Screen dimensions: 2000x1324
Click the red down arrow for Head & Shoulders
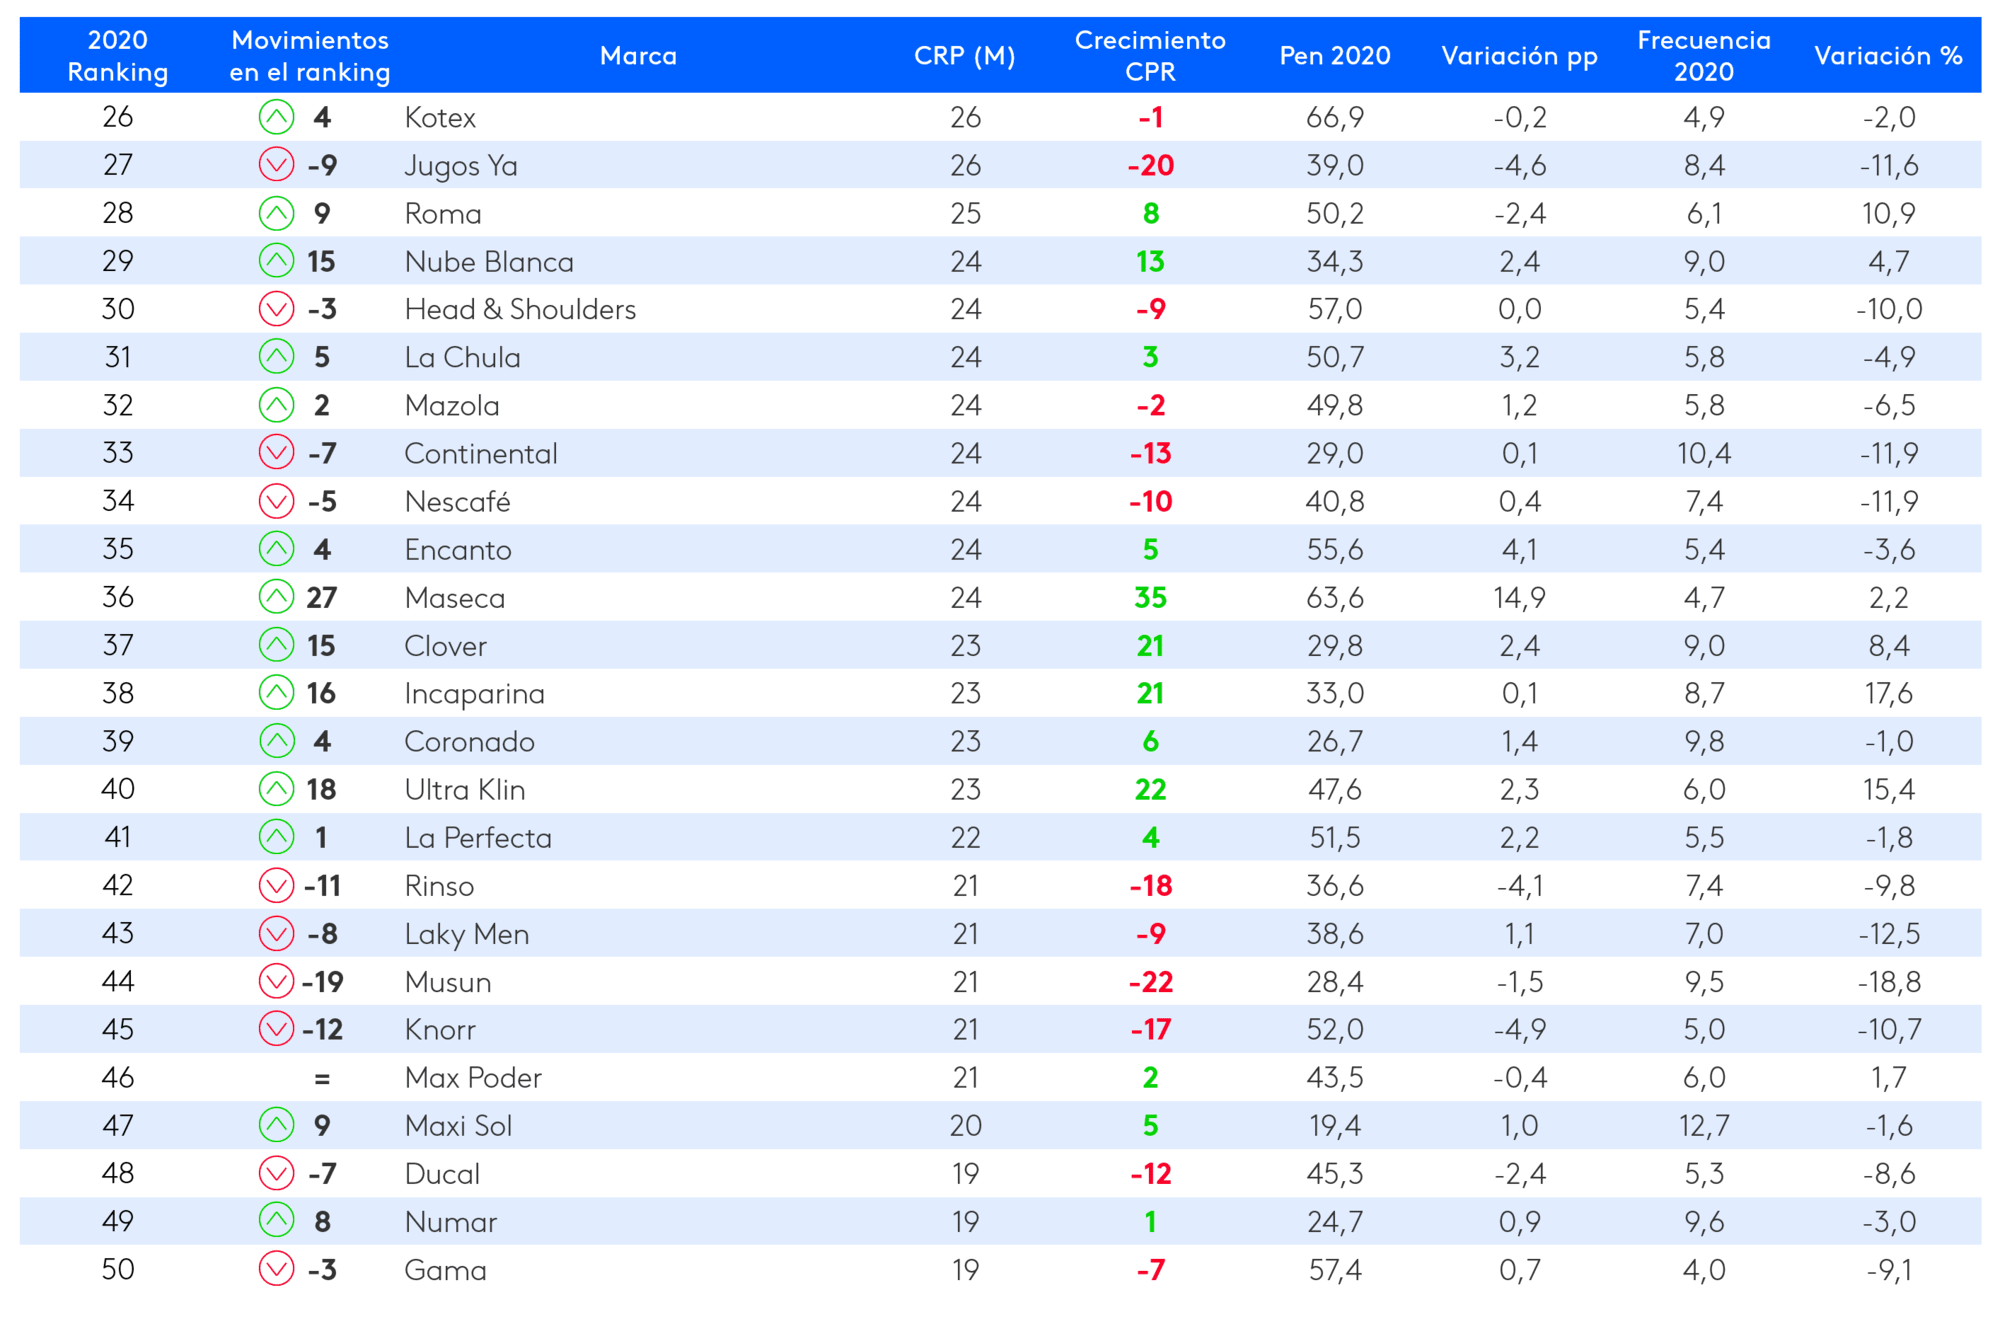pyautogui.click(x=276, y=309)
